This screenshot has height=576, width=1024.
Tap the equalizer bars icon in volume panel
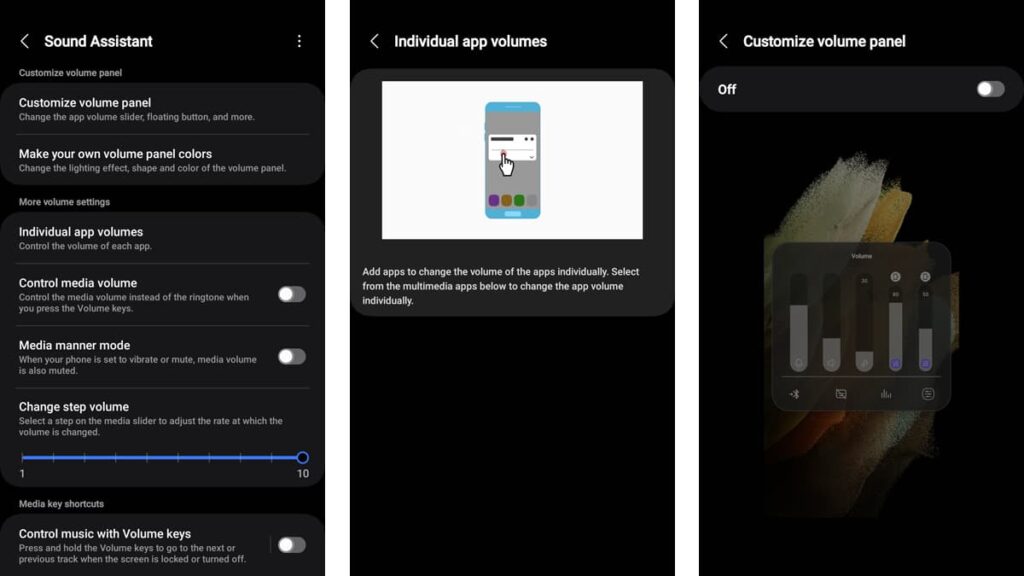886,394
